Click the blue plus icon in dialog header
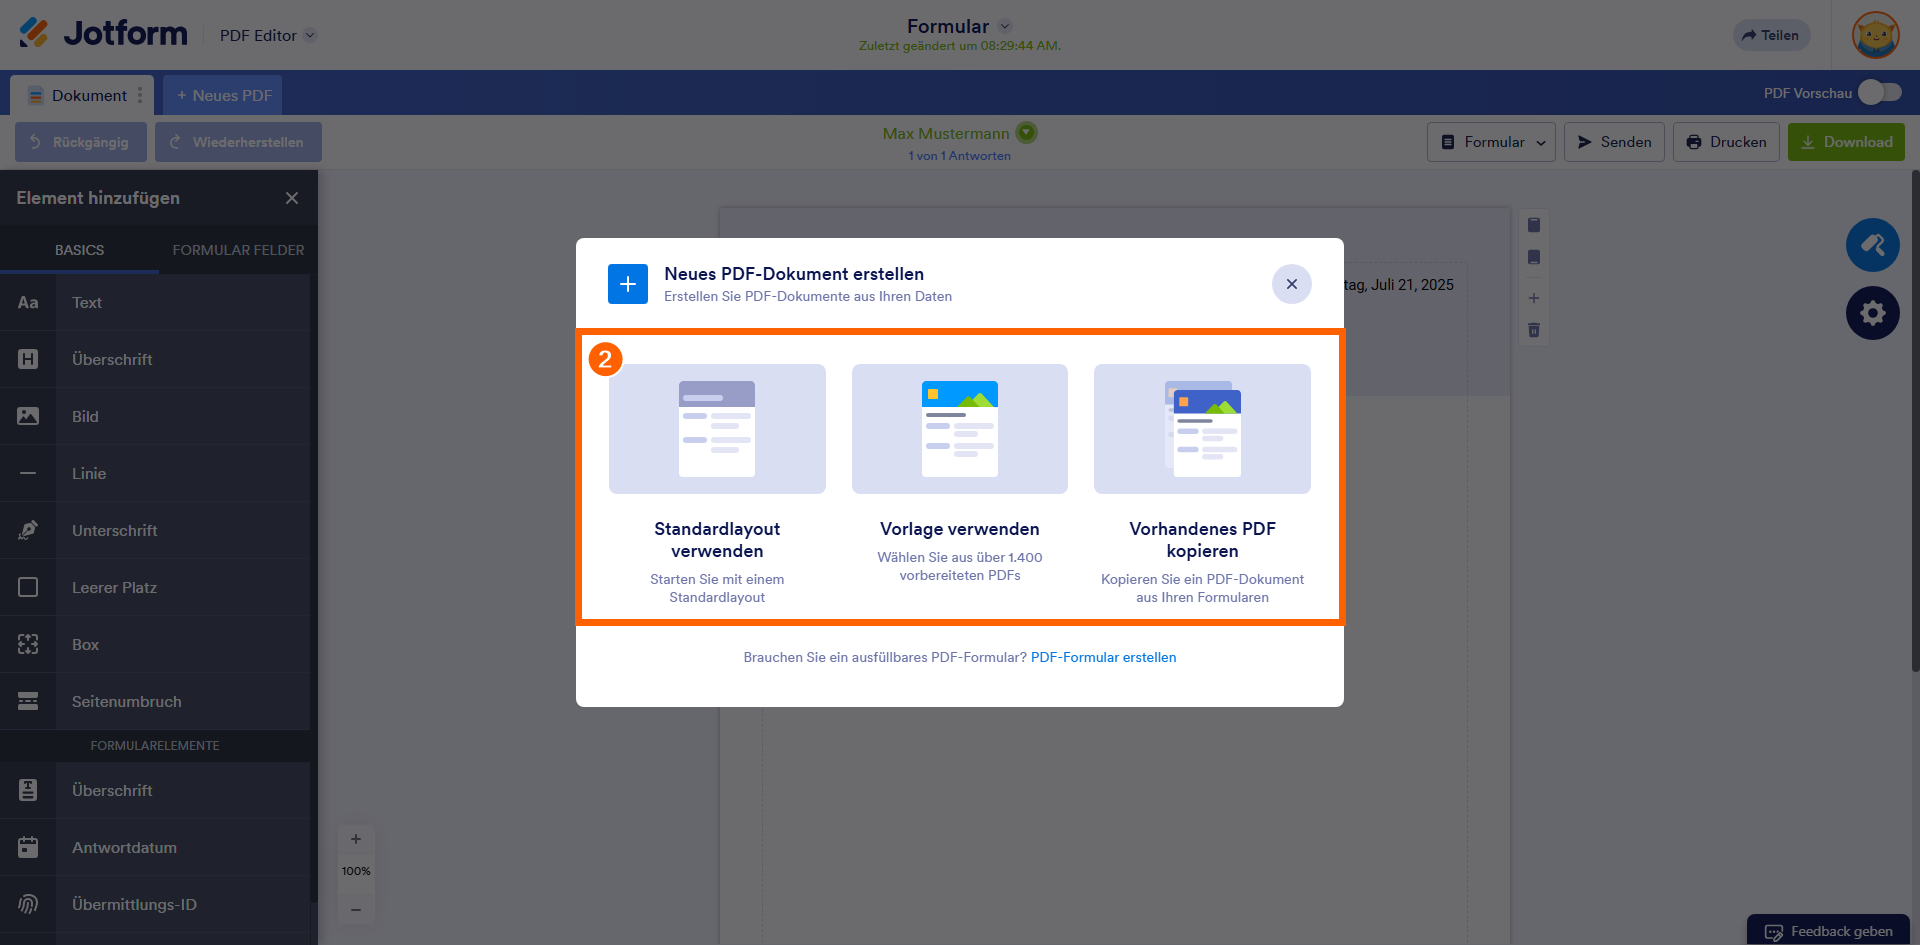The height and width of the screenshot is (945, 1920). coord(628,284)
